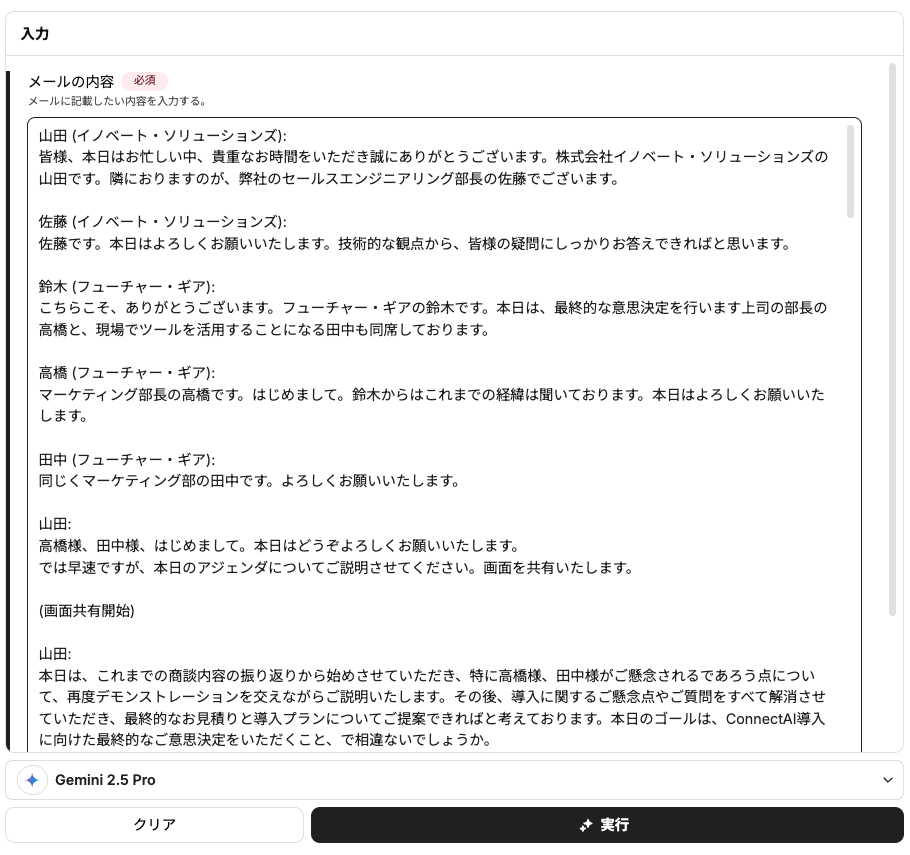Click the 必須 required badge

click(144, 81)
